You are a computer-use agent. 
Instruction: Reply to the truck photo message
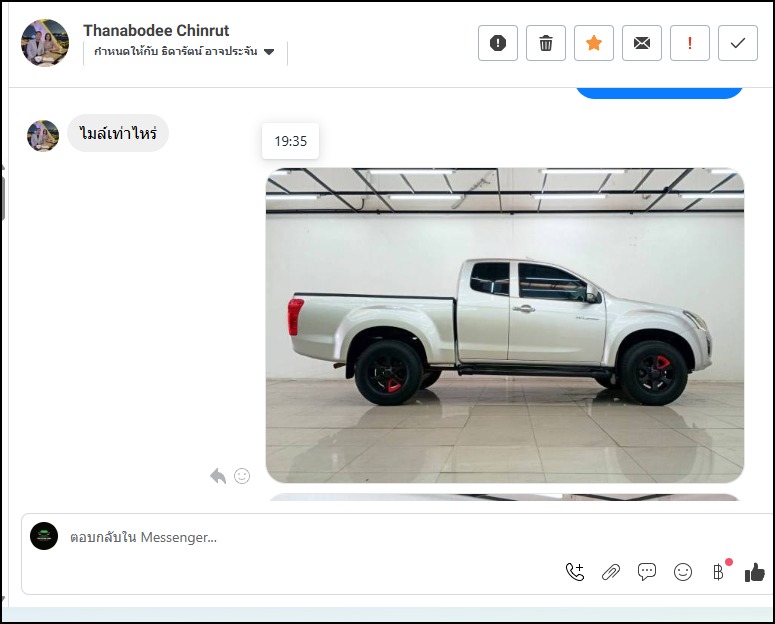click(x=218, y=476)
